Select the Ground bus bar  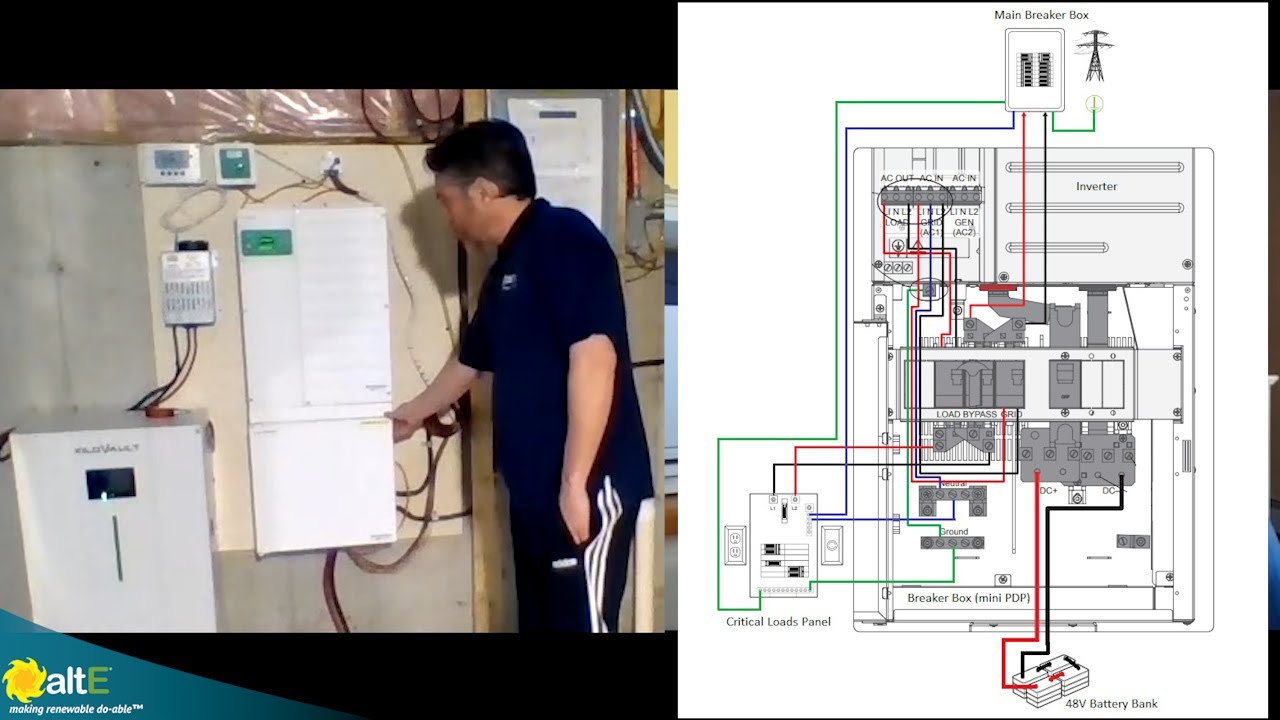(x=952, y=542)
